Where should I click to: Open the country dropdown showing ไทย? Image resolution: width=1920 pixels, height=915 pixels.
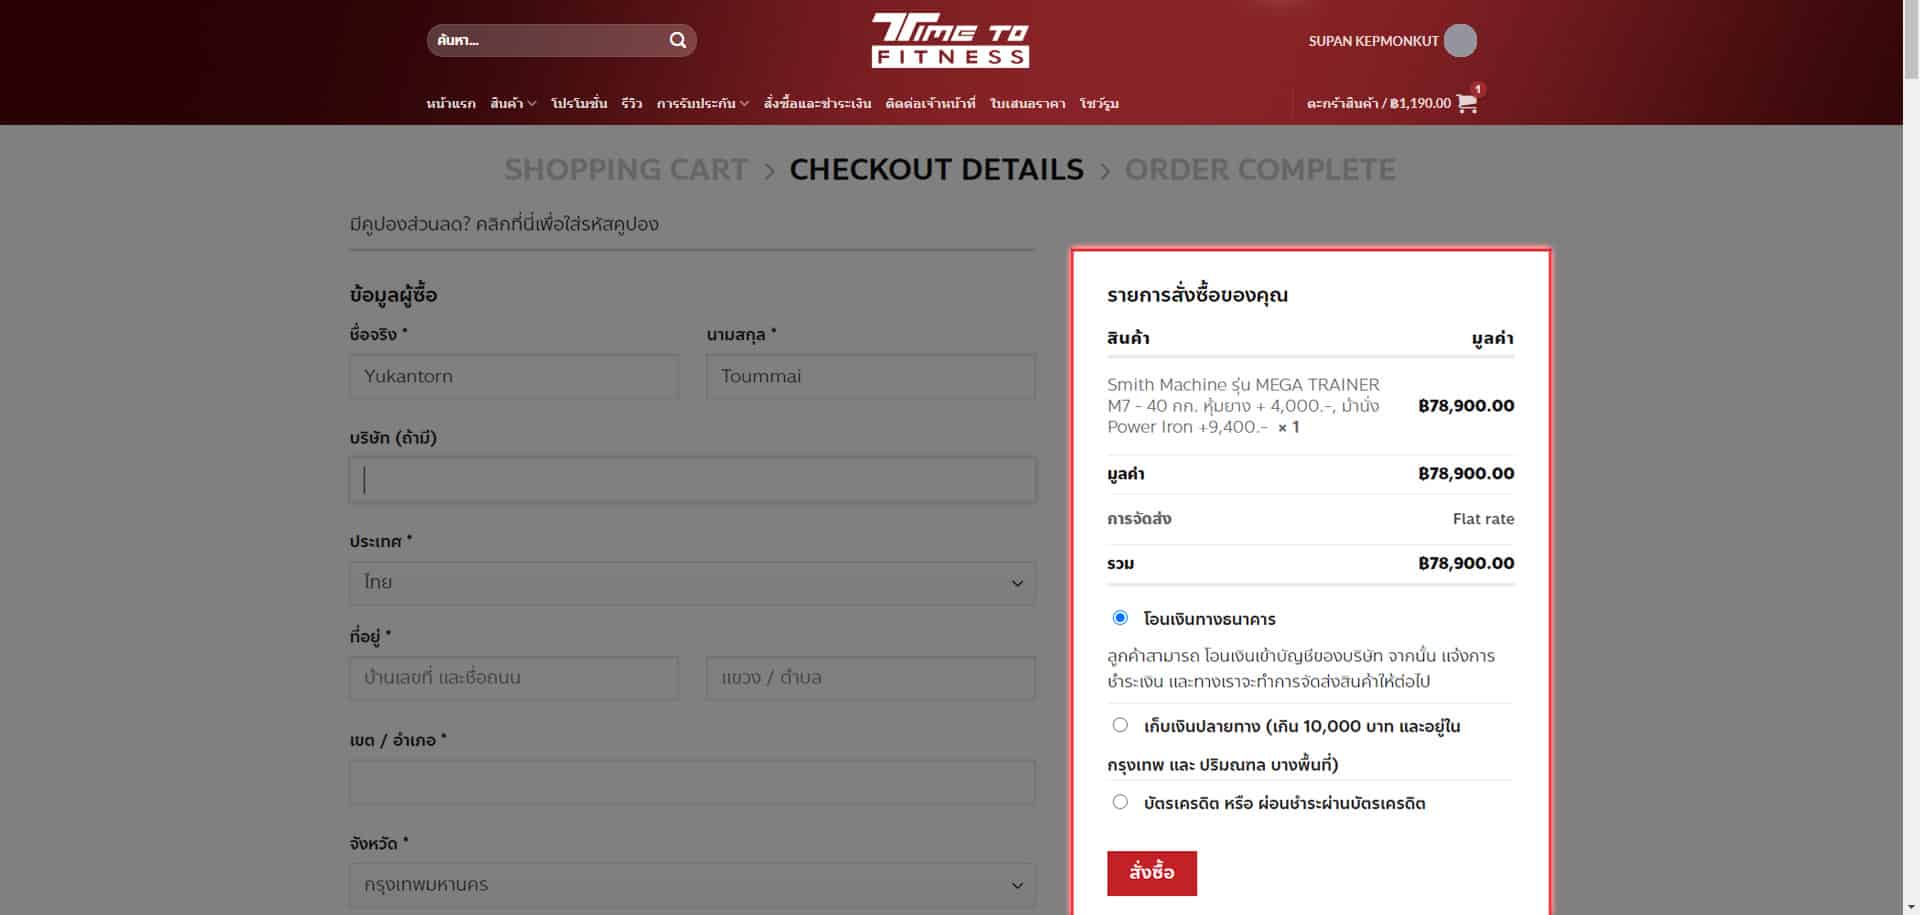[x=692, y=583]
